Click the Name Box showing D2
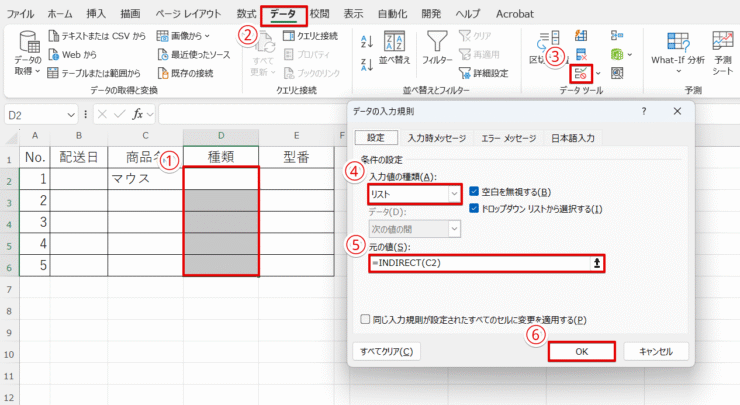The image size is (740, 405). point(36,115)
